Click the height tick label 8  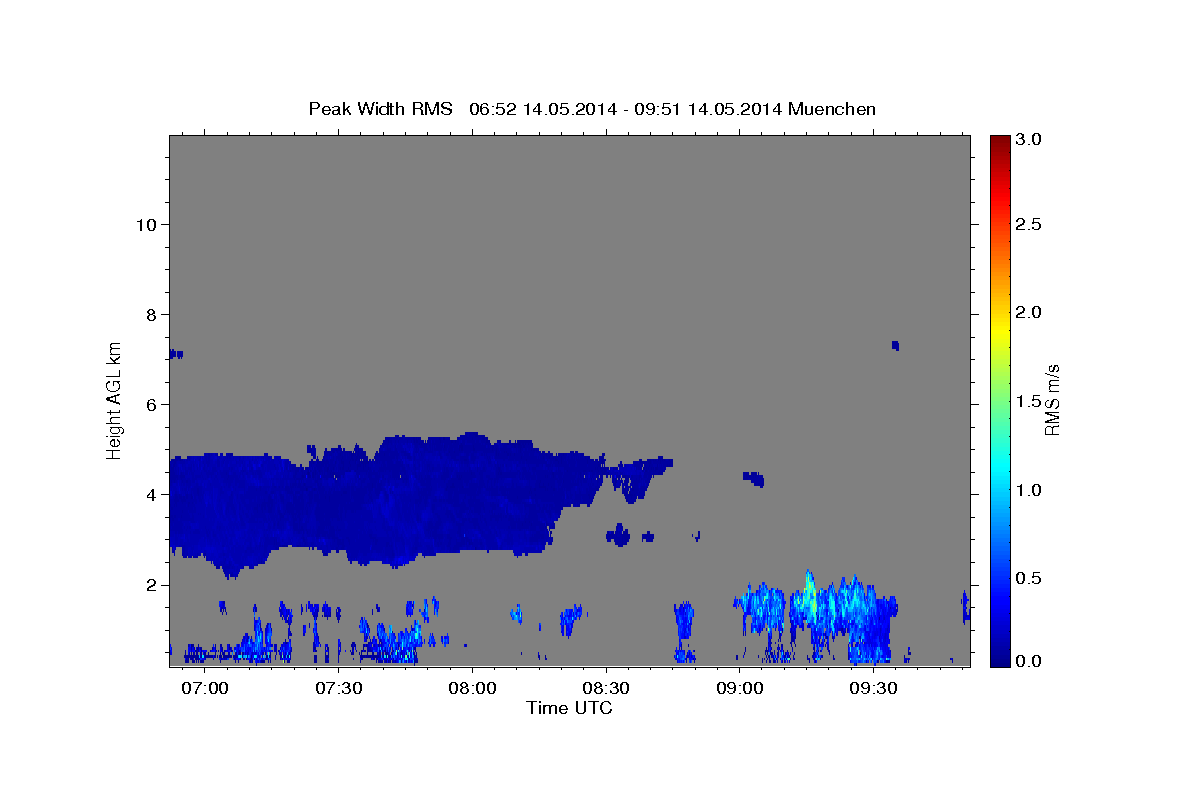coord(151,314)
